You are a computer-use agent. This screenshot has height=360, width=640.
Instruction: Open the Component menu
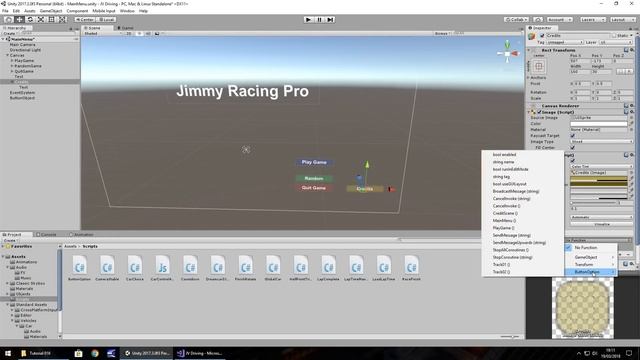coord(77,11)
